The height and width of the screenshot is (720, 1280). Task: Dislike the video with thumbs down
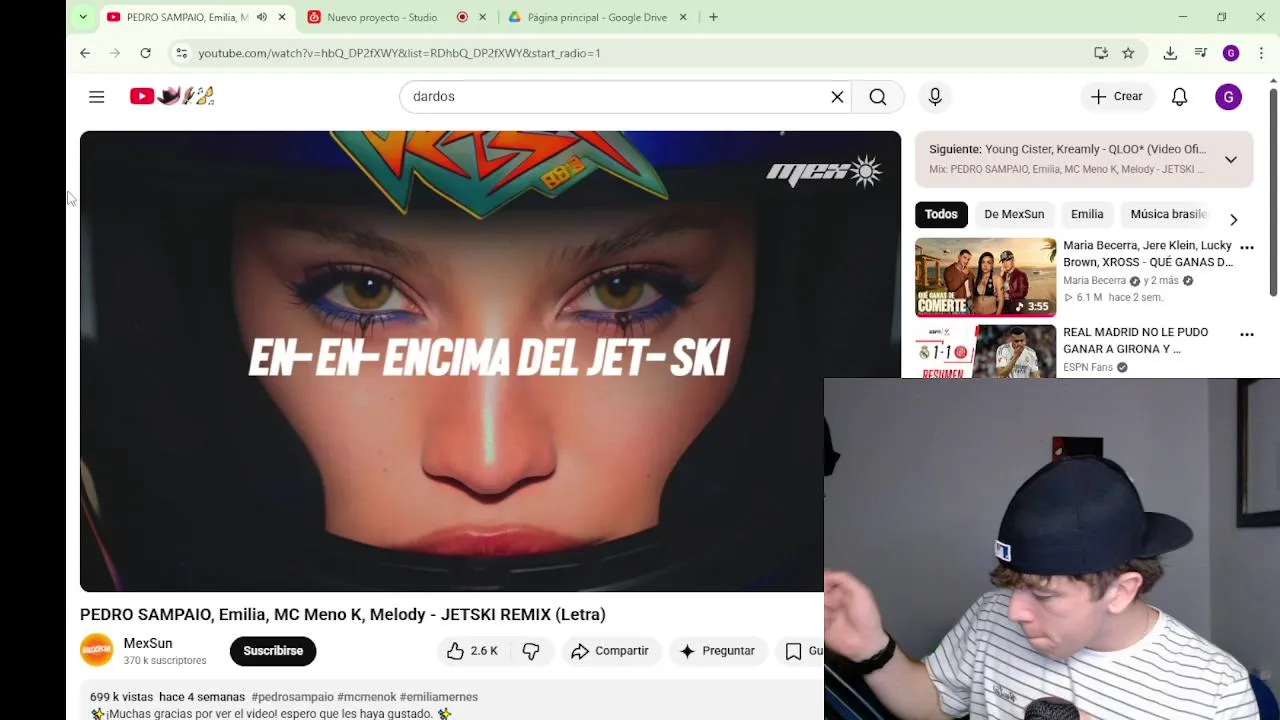[531, 651]
